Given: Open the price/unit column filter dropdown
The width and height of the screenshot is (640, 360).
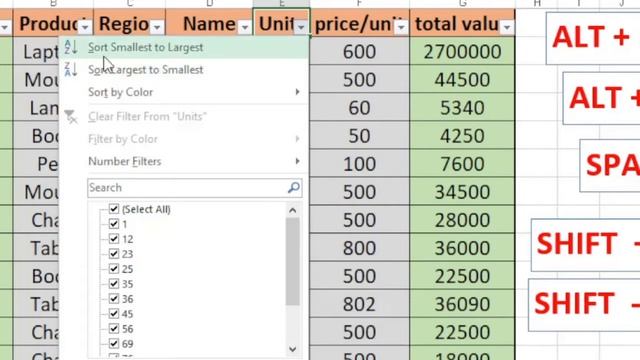Looking at the screenshot, I should tap(401, 27).
